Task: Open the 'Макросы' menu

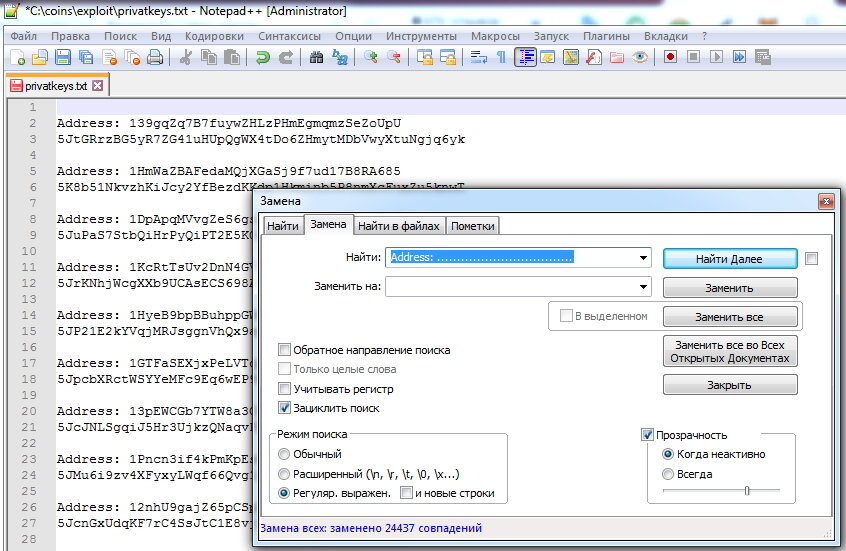Action: [495, 36]
